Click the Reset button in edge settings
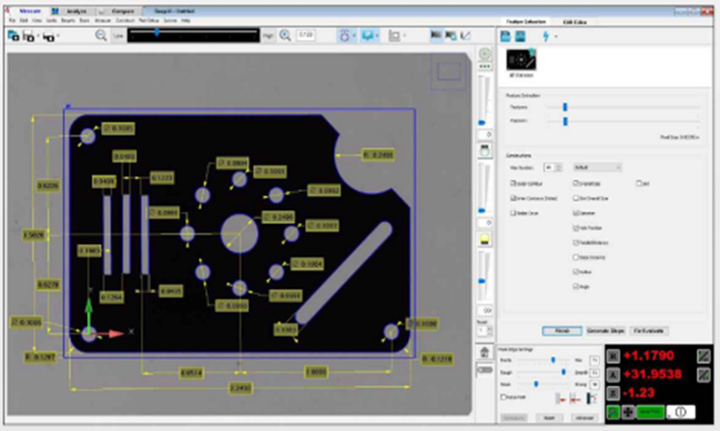Image resolution: width=720 pixels, height=431 pixels. coord(549,418)
